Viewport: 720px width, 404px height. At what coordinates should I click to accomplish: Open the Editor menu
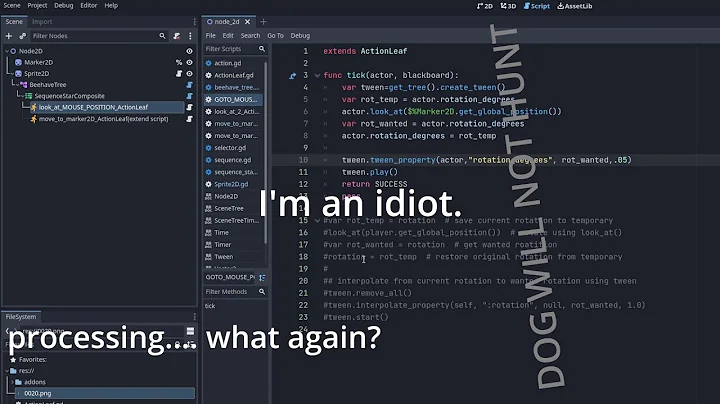[x=89, y=6]
